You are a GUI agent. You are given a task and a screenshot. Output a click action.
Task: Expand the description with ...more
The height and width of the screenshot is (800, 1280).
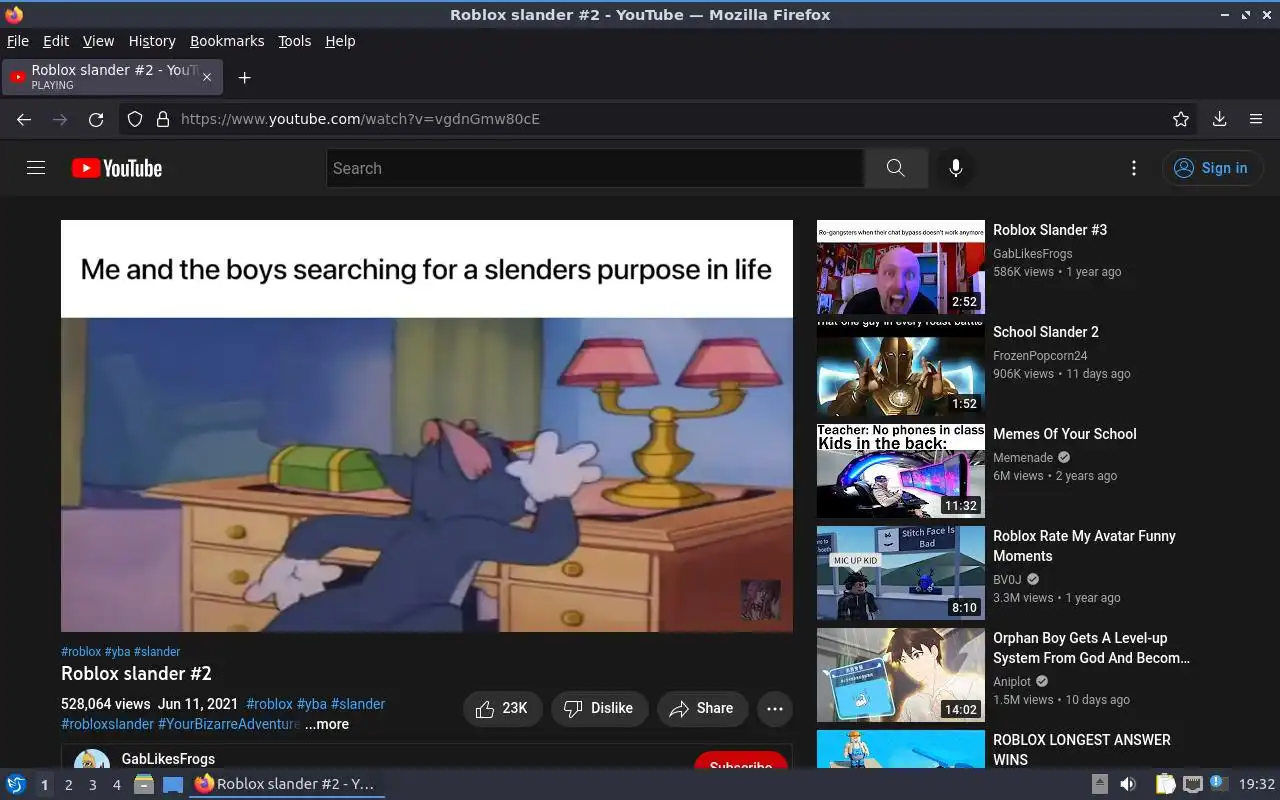327,724
